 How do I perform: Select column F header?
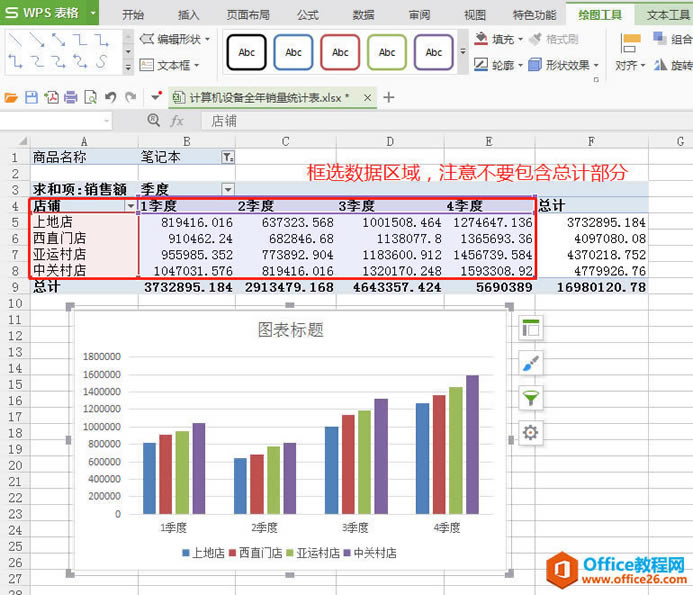click(x=591, y=141)
